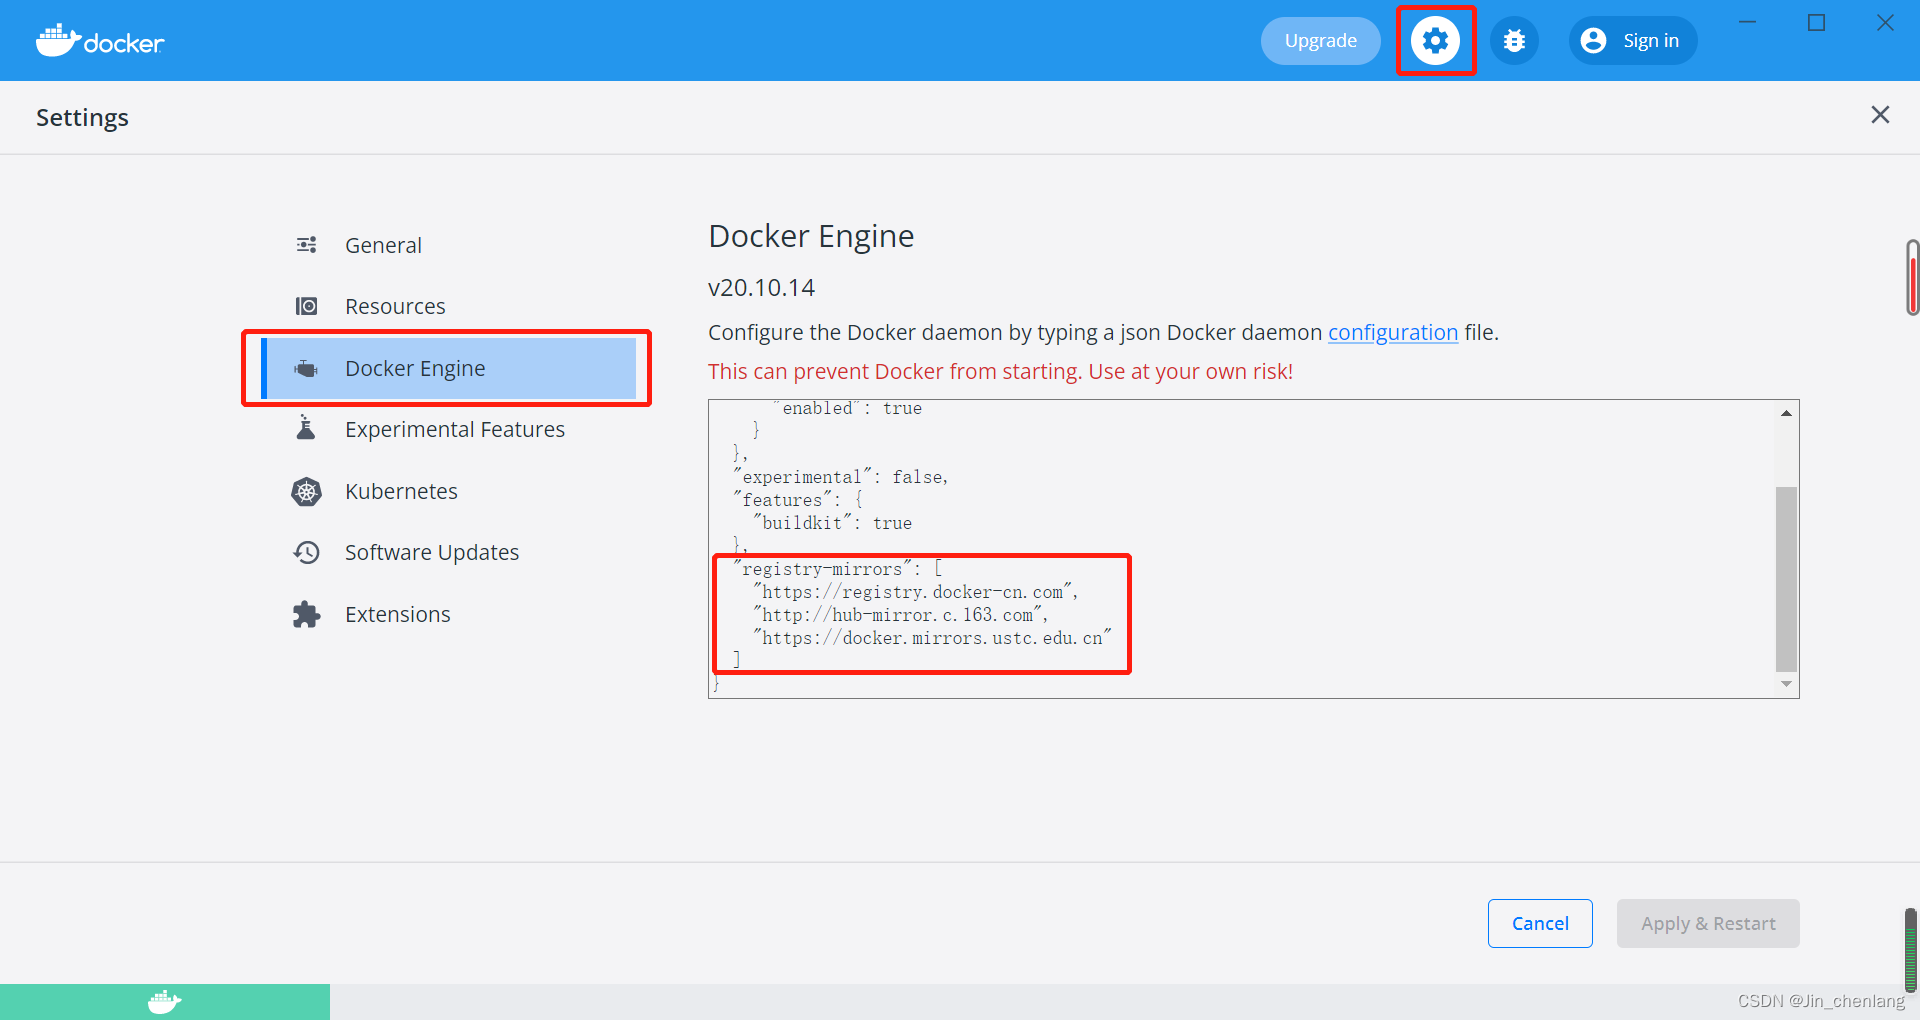Open the daemon configuration link
The image size is (1920, 1020).
[x=1393, y=332]
